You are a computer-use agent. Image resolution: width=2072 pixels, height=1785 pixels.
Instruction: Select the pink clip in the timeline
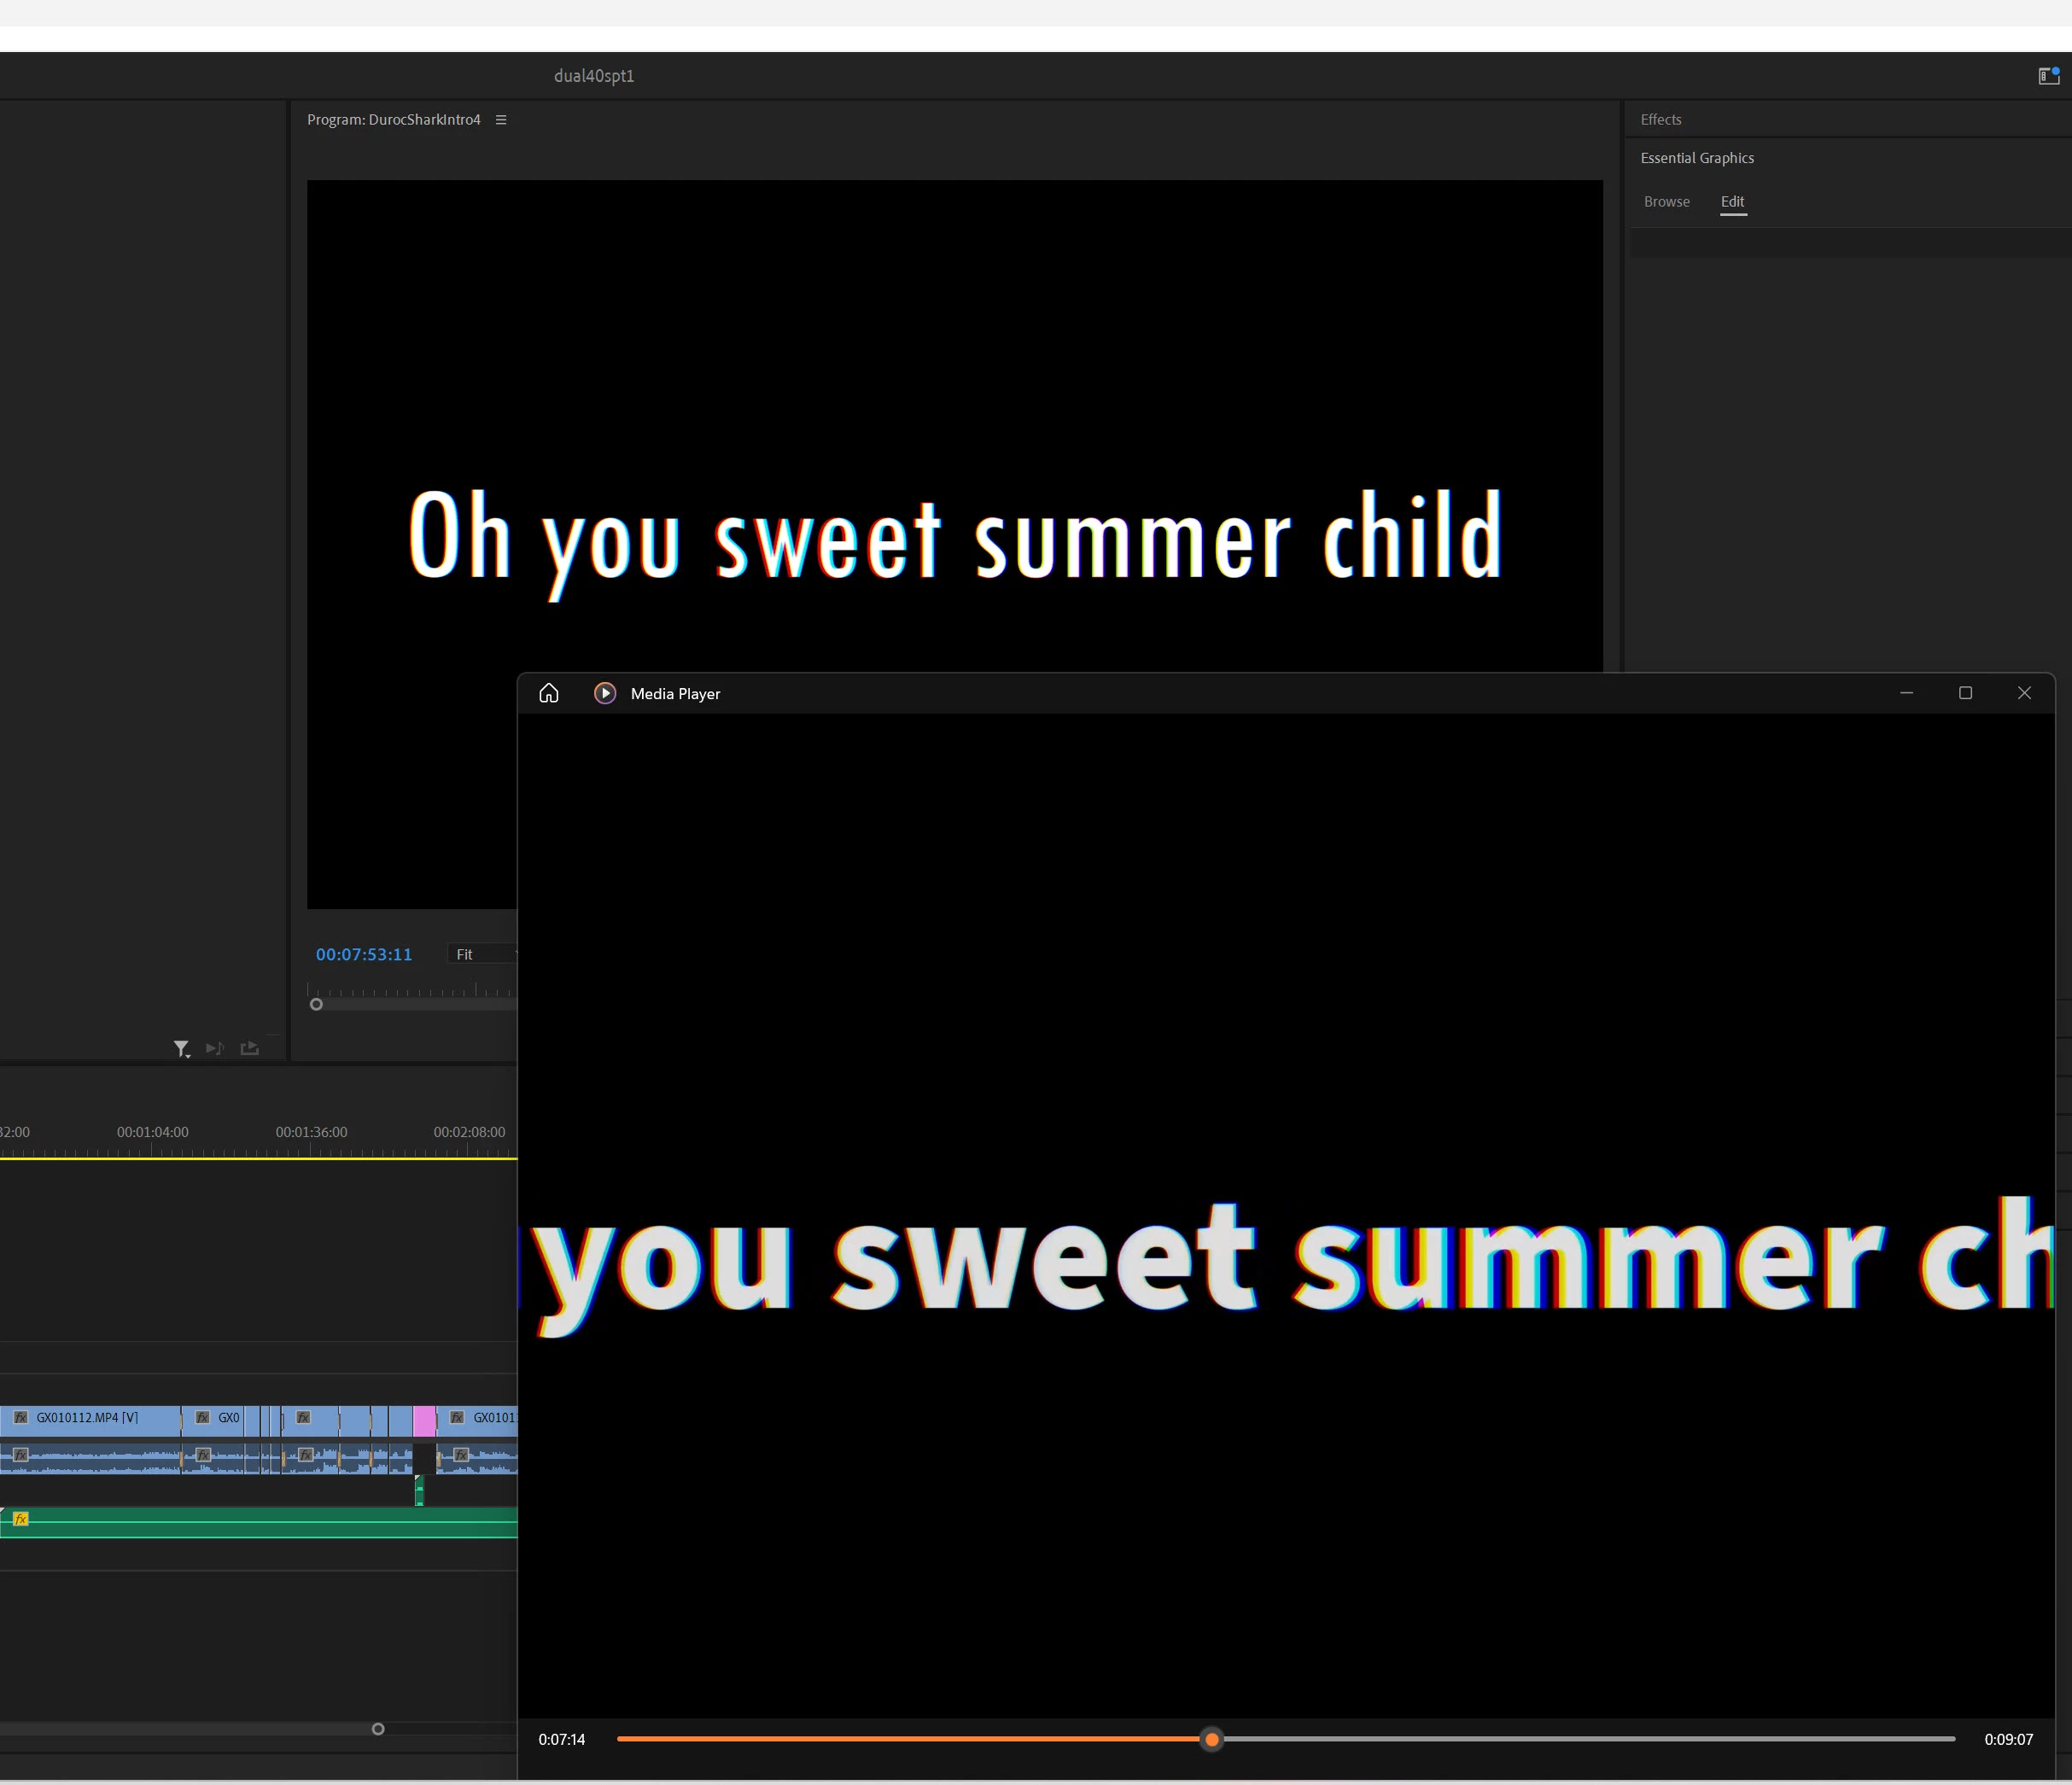(x=424, y=1419)
